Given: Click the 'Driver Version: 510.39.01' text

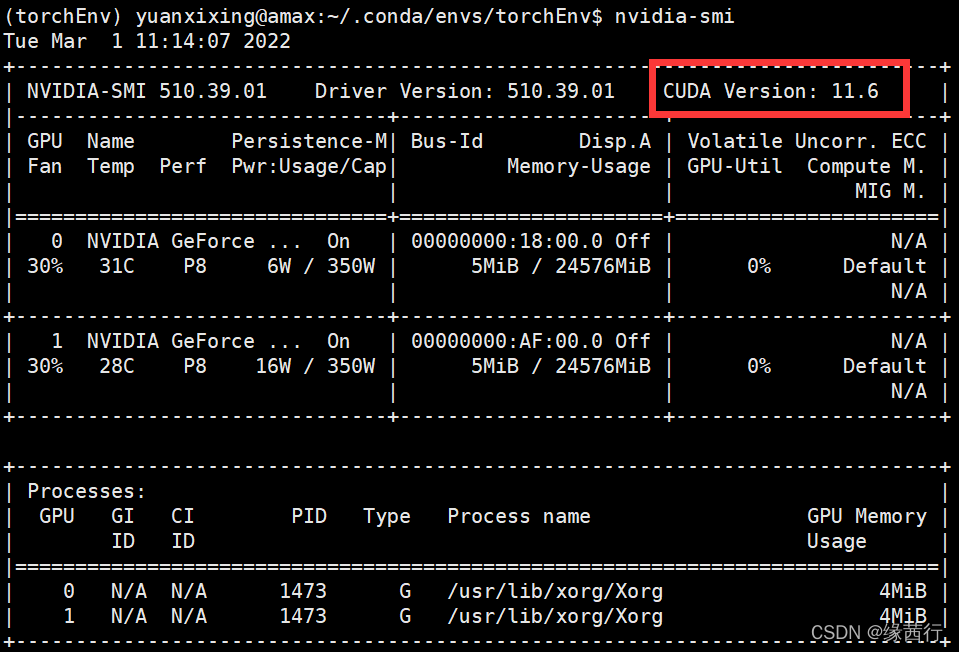Looking at the screenshot, I should [464, 91].
